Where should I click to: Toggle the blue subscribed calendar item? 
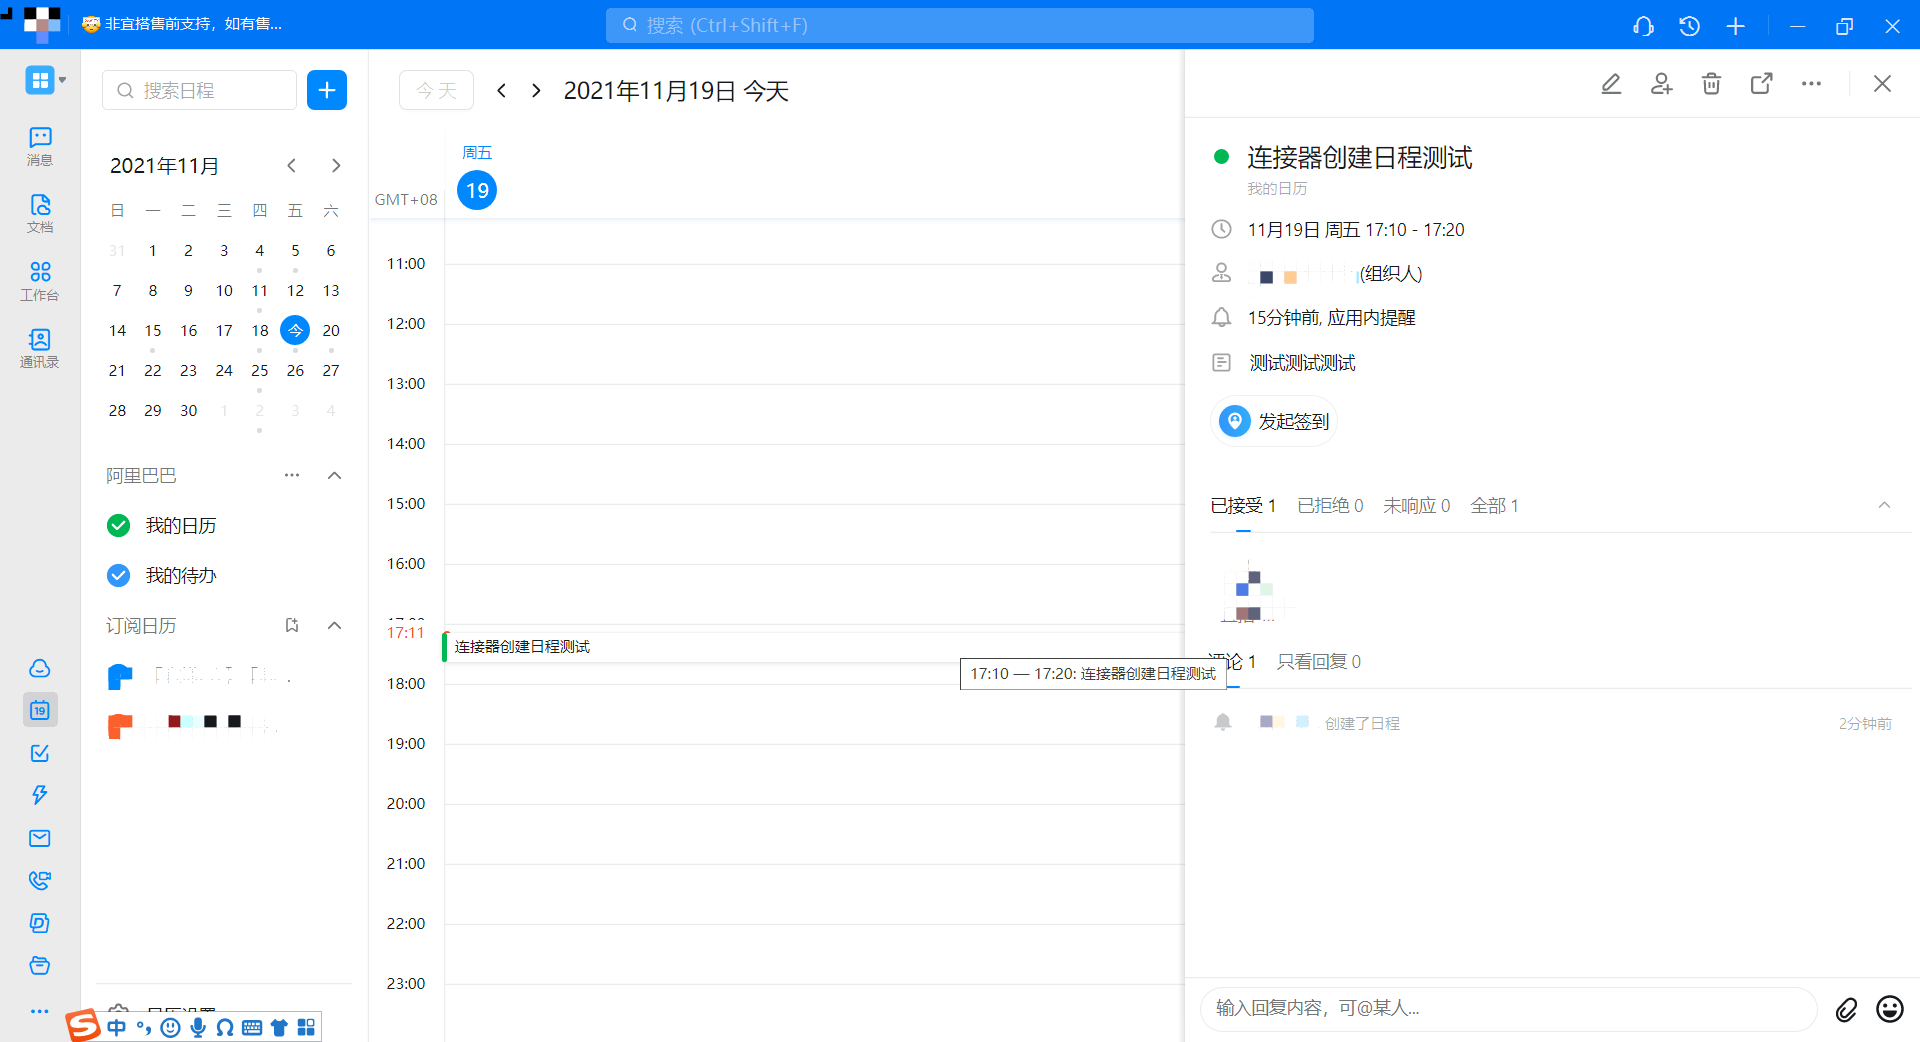point(120,677)
